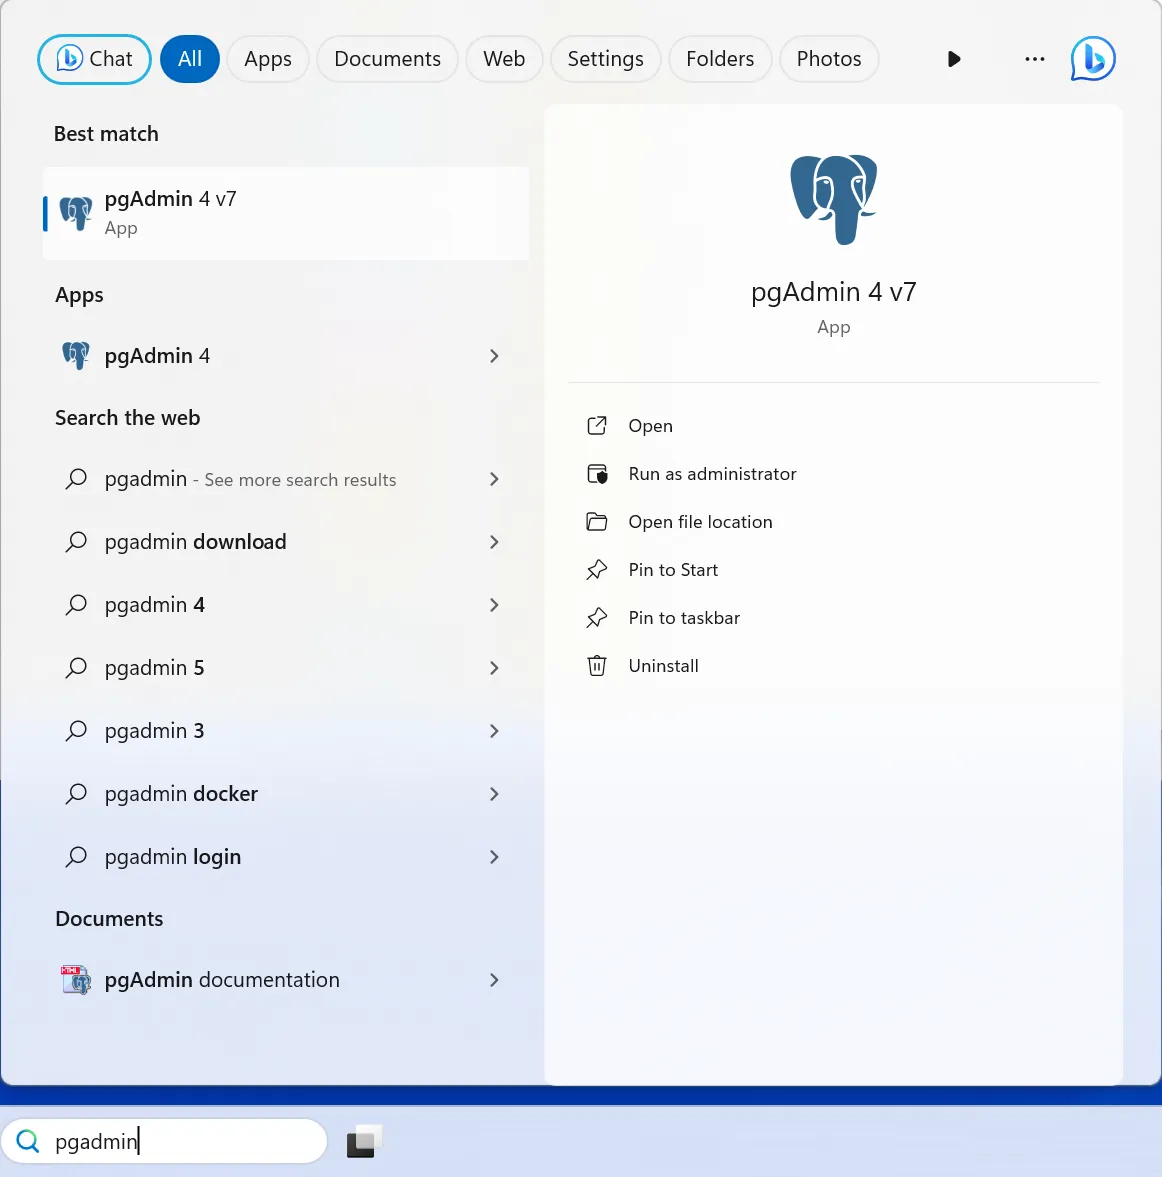Click the shield icon for Run as administrator
1162x1177 pixels.
[x=597, y=474]
